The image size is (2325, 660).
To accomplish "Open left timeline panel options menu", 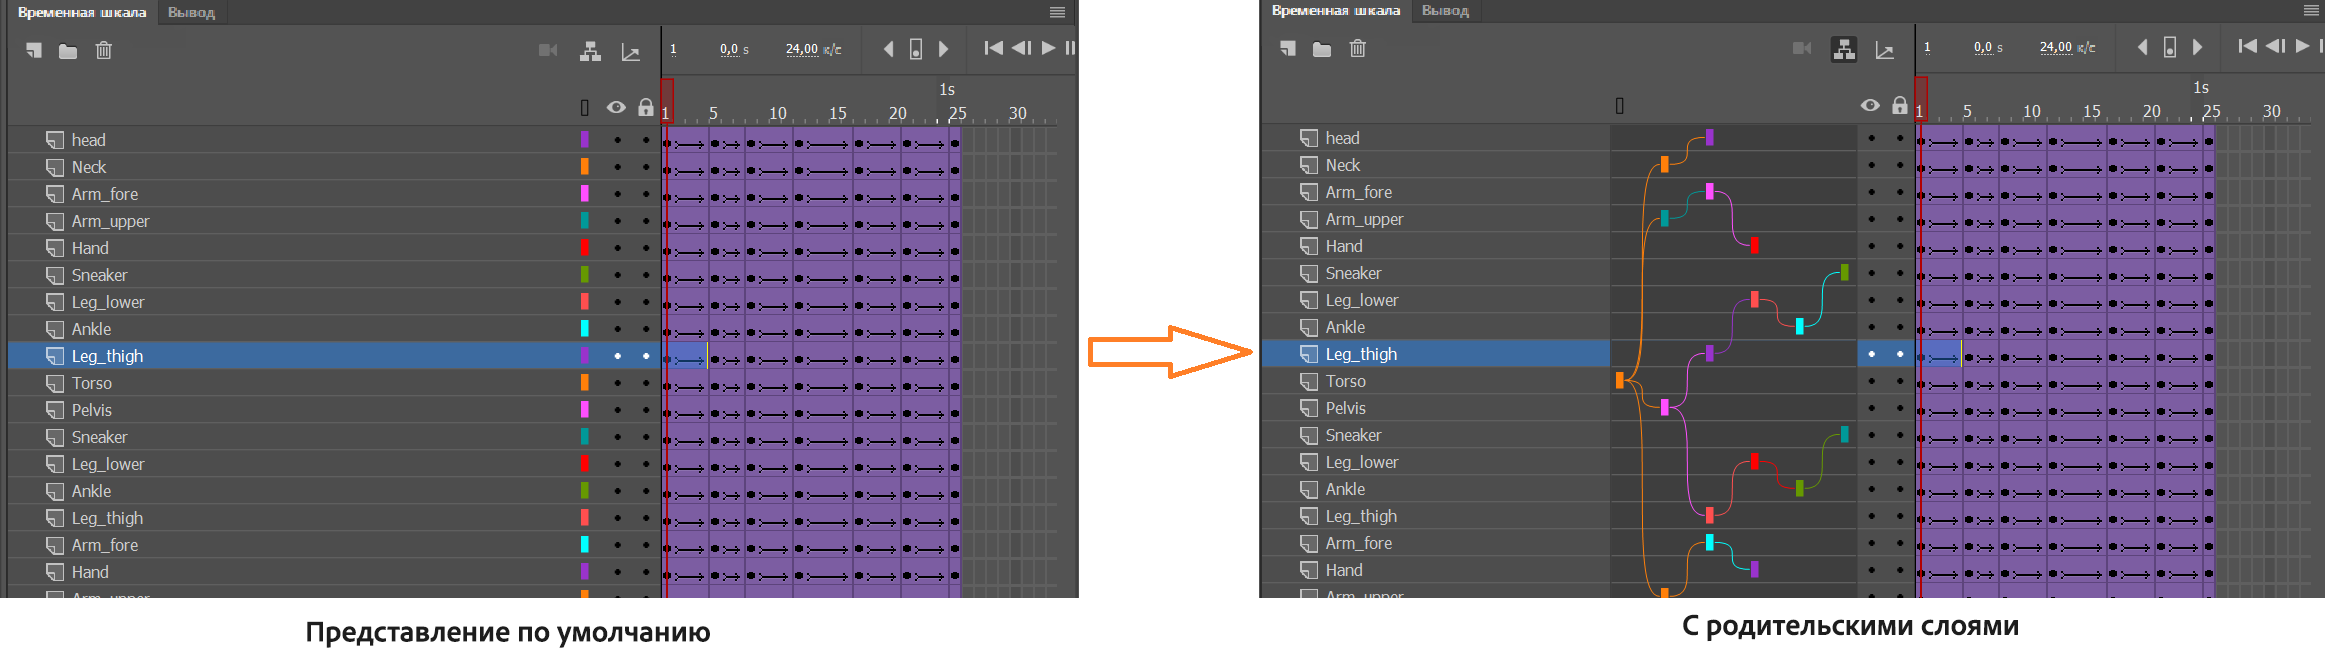I will (1057, 12).
